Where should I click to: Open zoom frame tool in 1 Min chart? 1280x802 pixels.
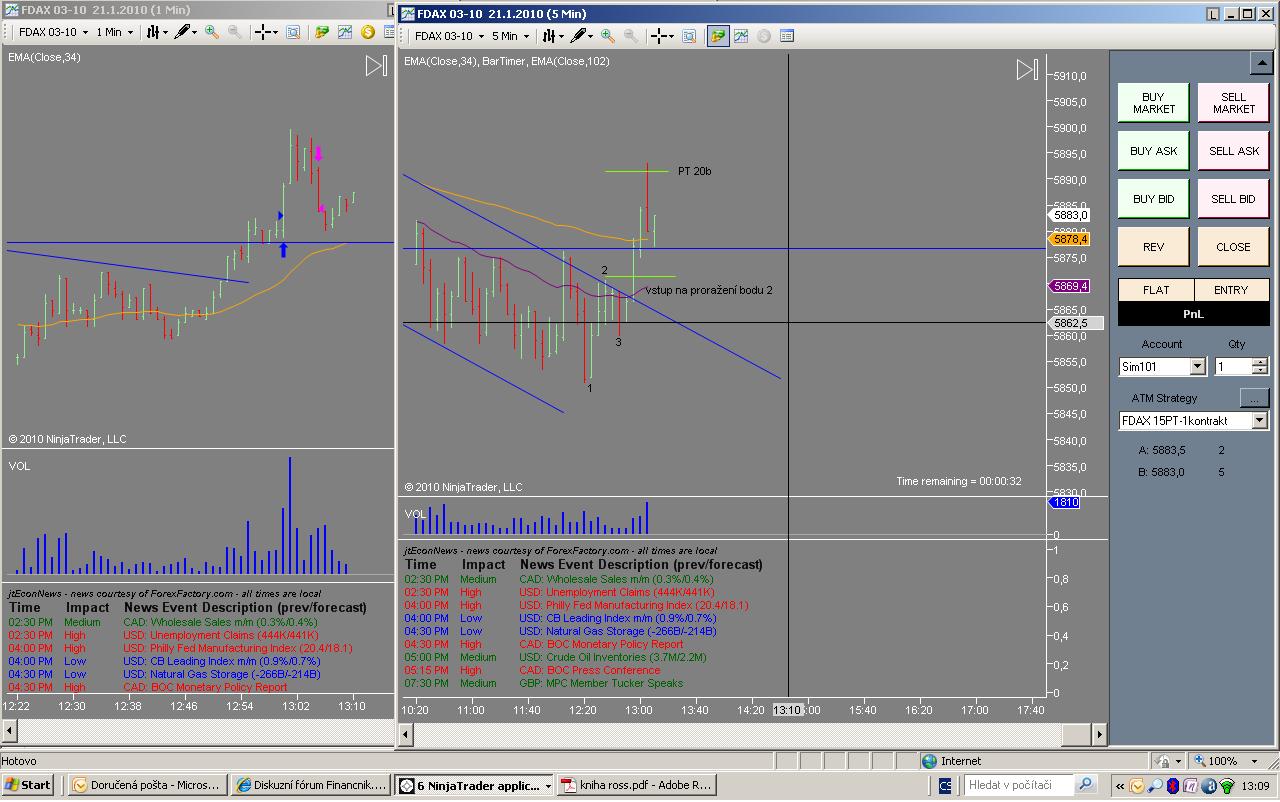pyautogui.click(x=293, y=32)
